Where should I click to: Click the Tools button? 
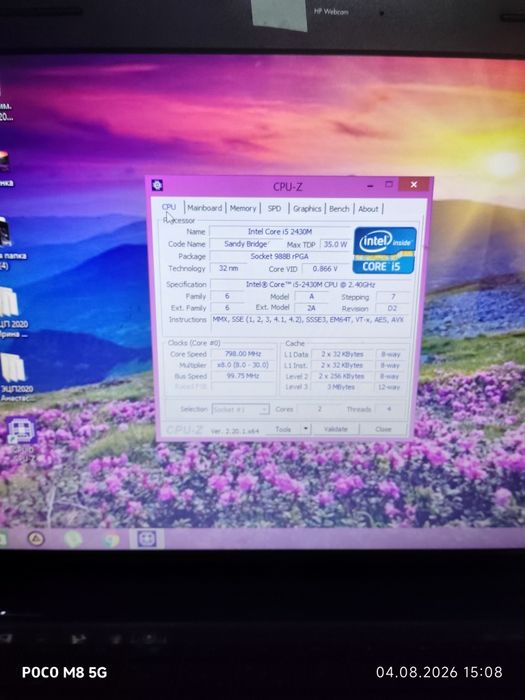pos(283,429)
